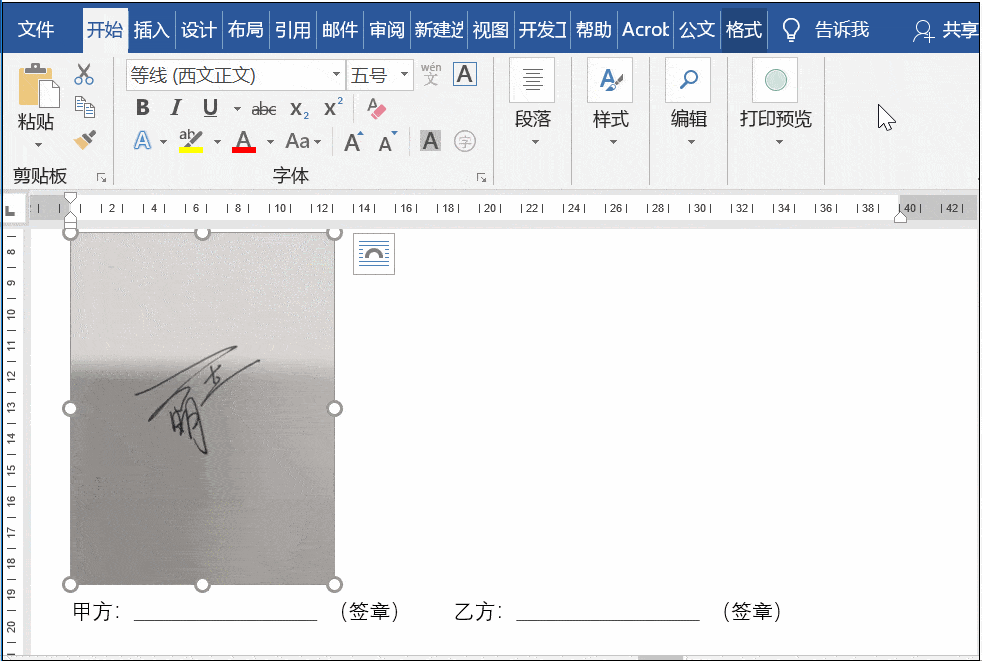
Task: Click the Clear All Formatting icon
Action: click(378, 108)
